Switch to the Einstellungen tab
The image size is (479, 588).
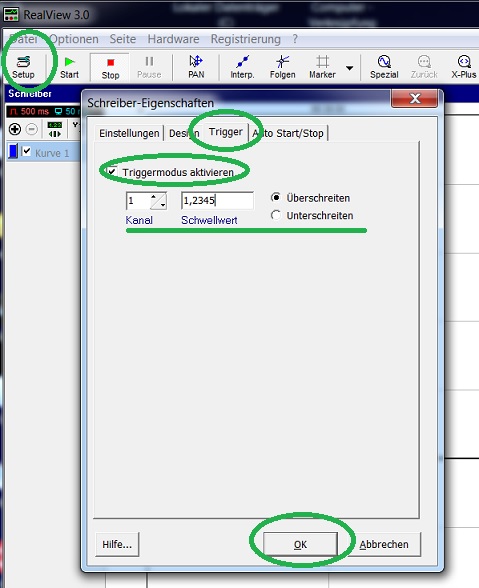click(x=129, y=133)
